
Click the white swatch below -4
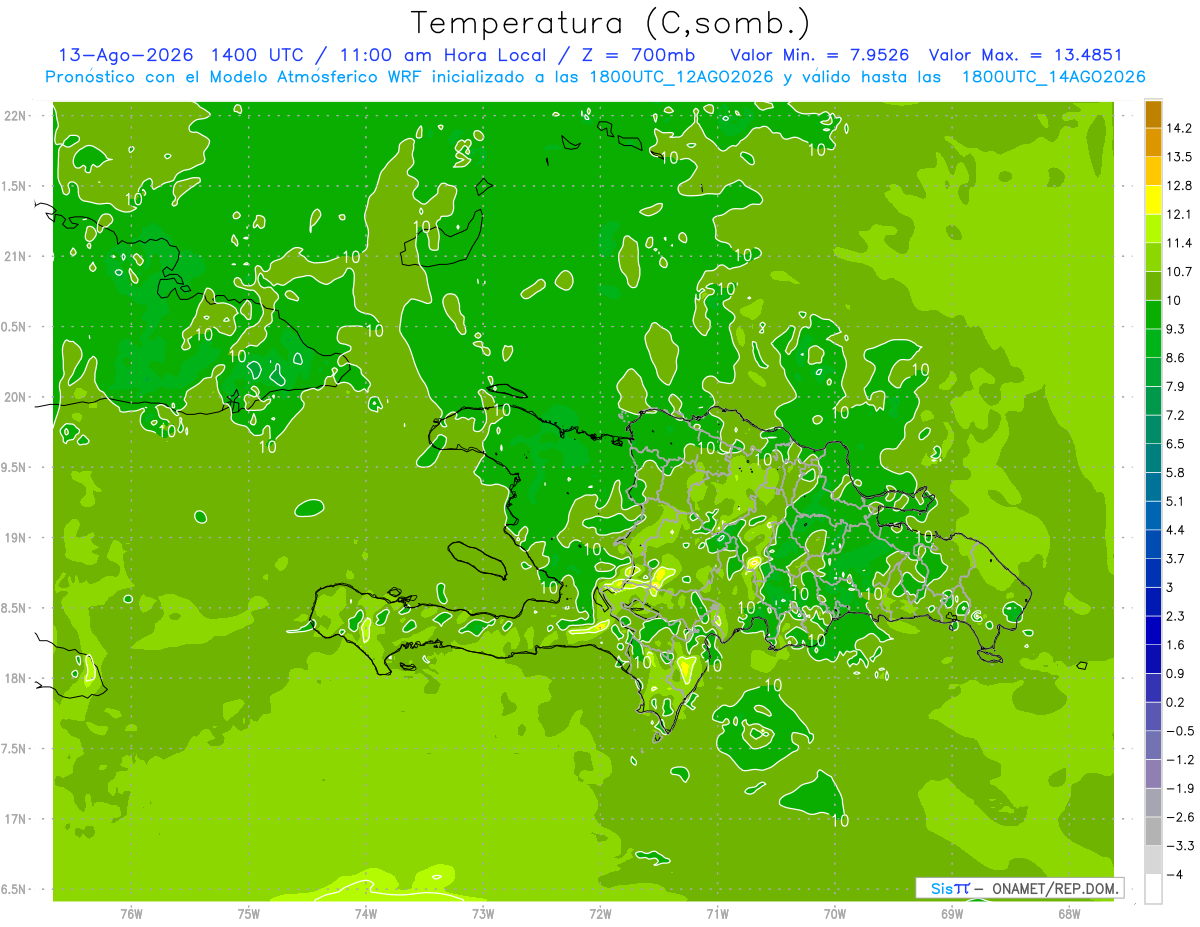point(1153,889)
